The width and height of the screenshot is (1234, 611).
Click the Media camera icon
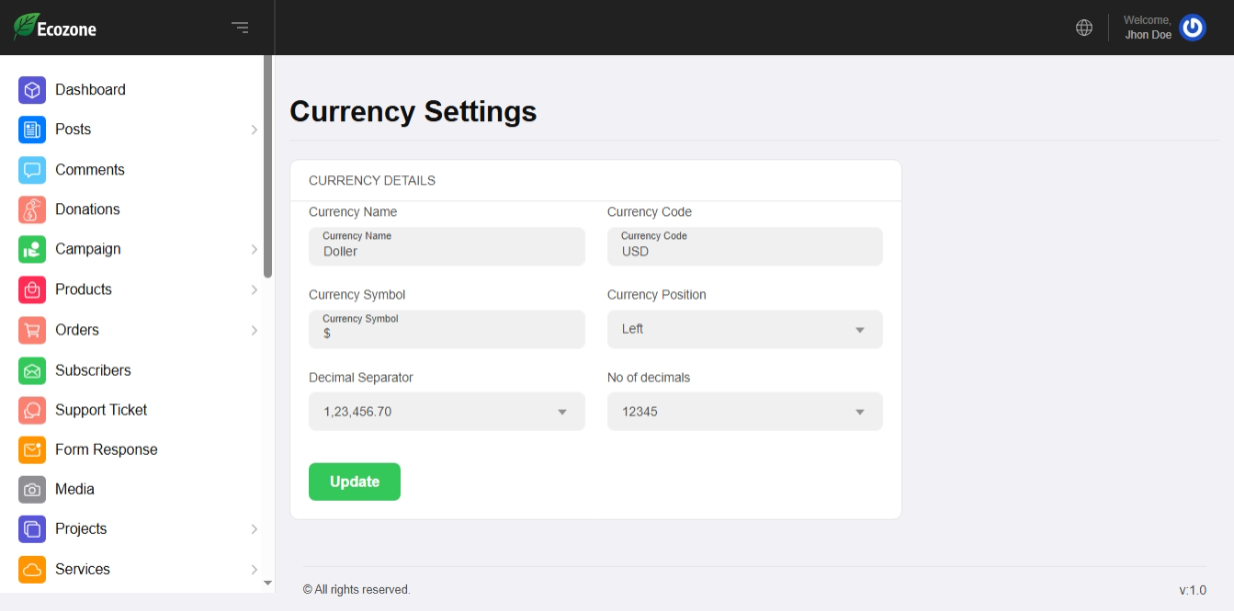coord(32,490)
